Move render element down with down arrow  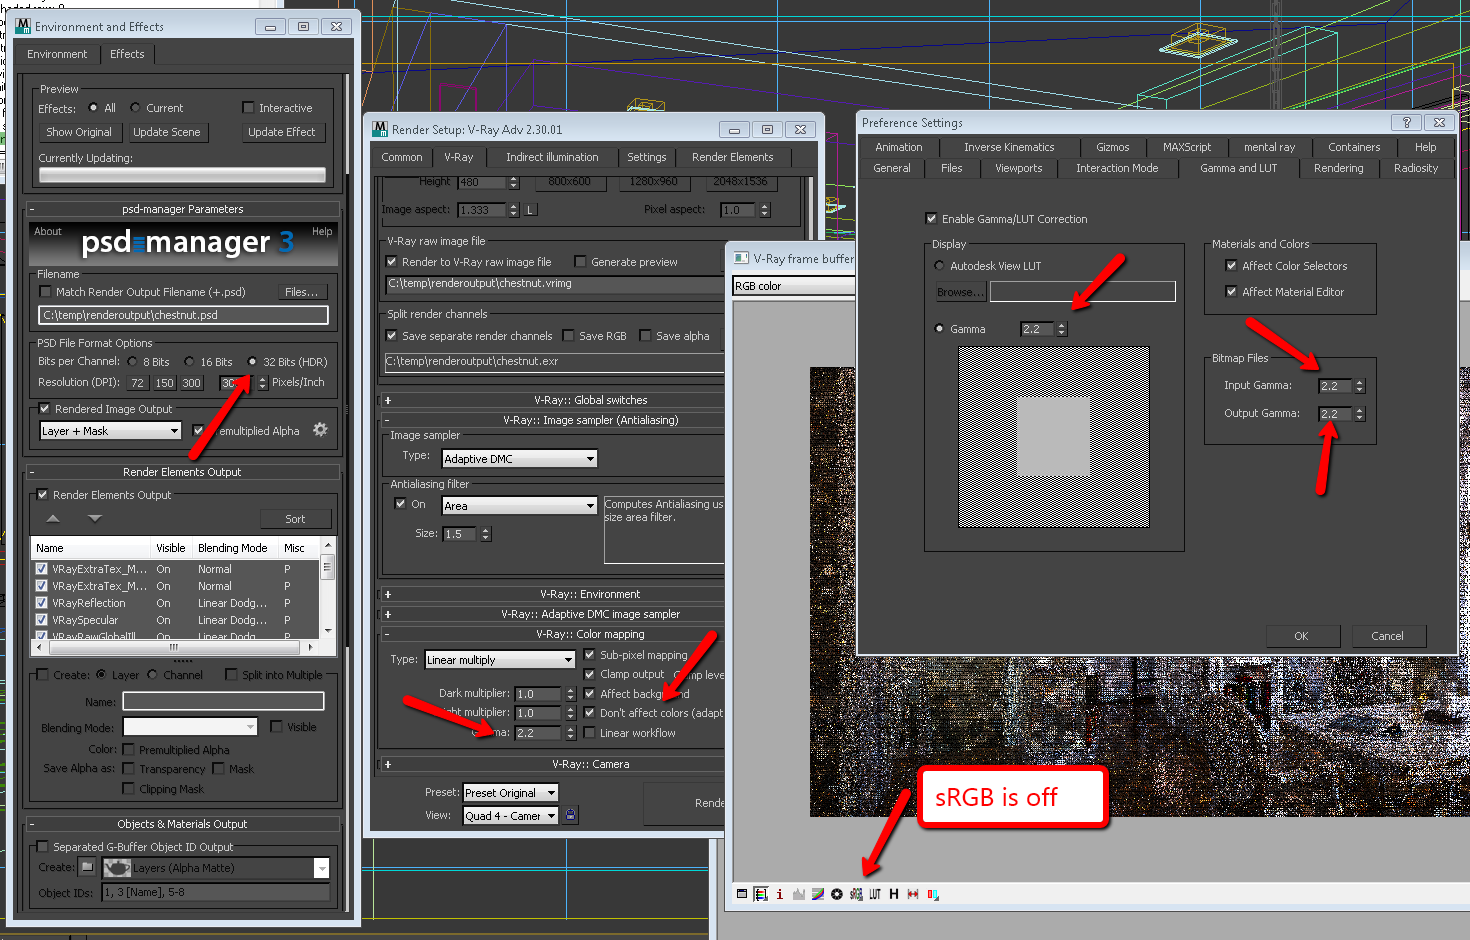pos(95,518)
